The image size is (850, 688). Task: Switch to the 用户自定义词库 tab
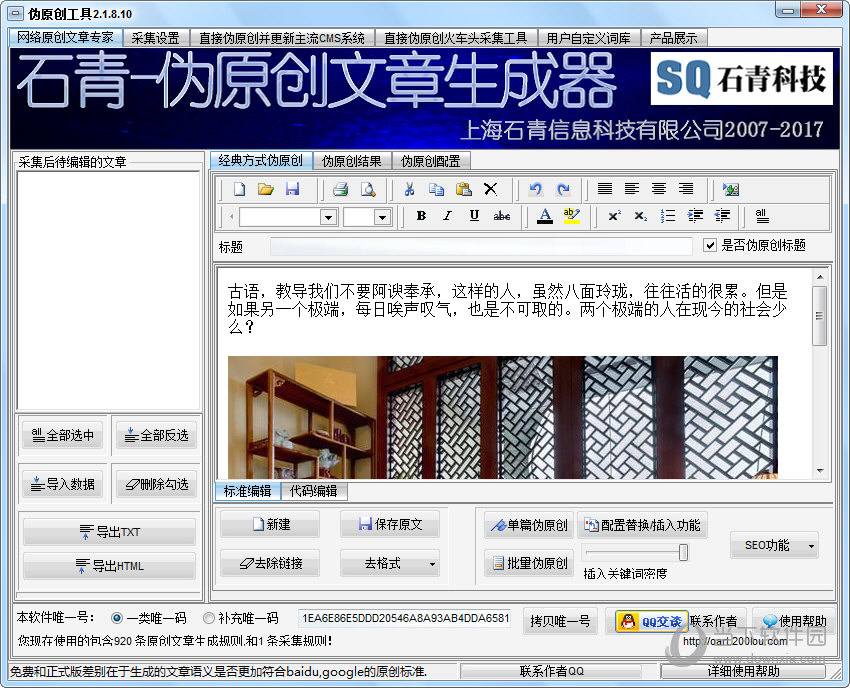(588, 38)
